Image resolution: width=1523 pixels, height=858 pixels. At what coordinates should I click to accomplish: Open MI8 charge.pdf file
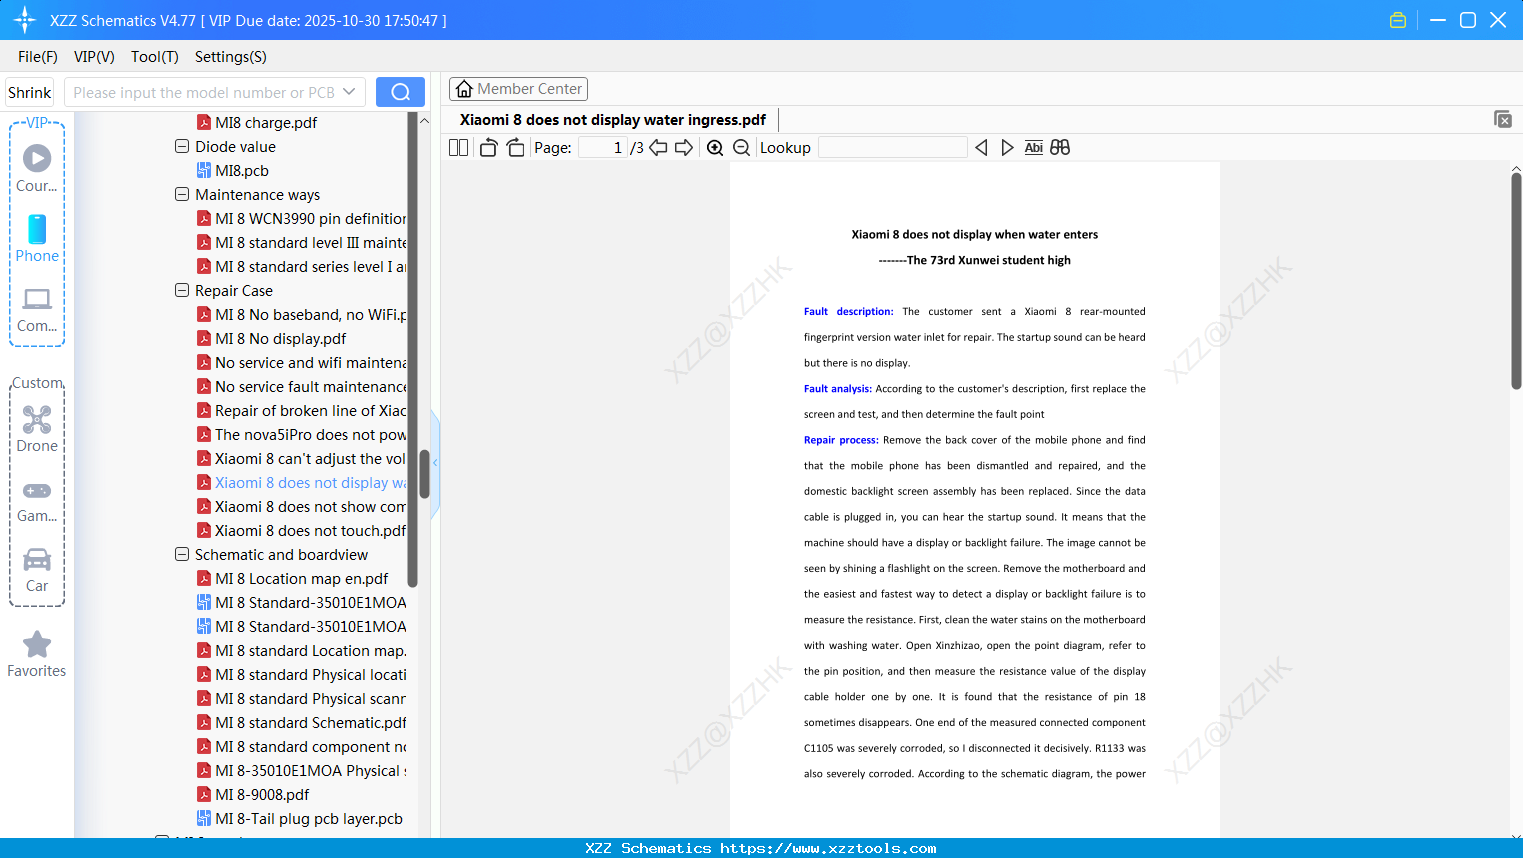pyautogui.click(x=257, y=122)
